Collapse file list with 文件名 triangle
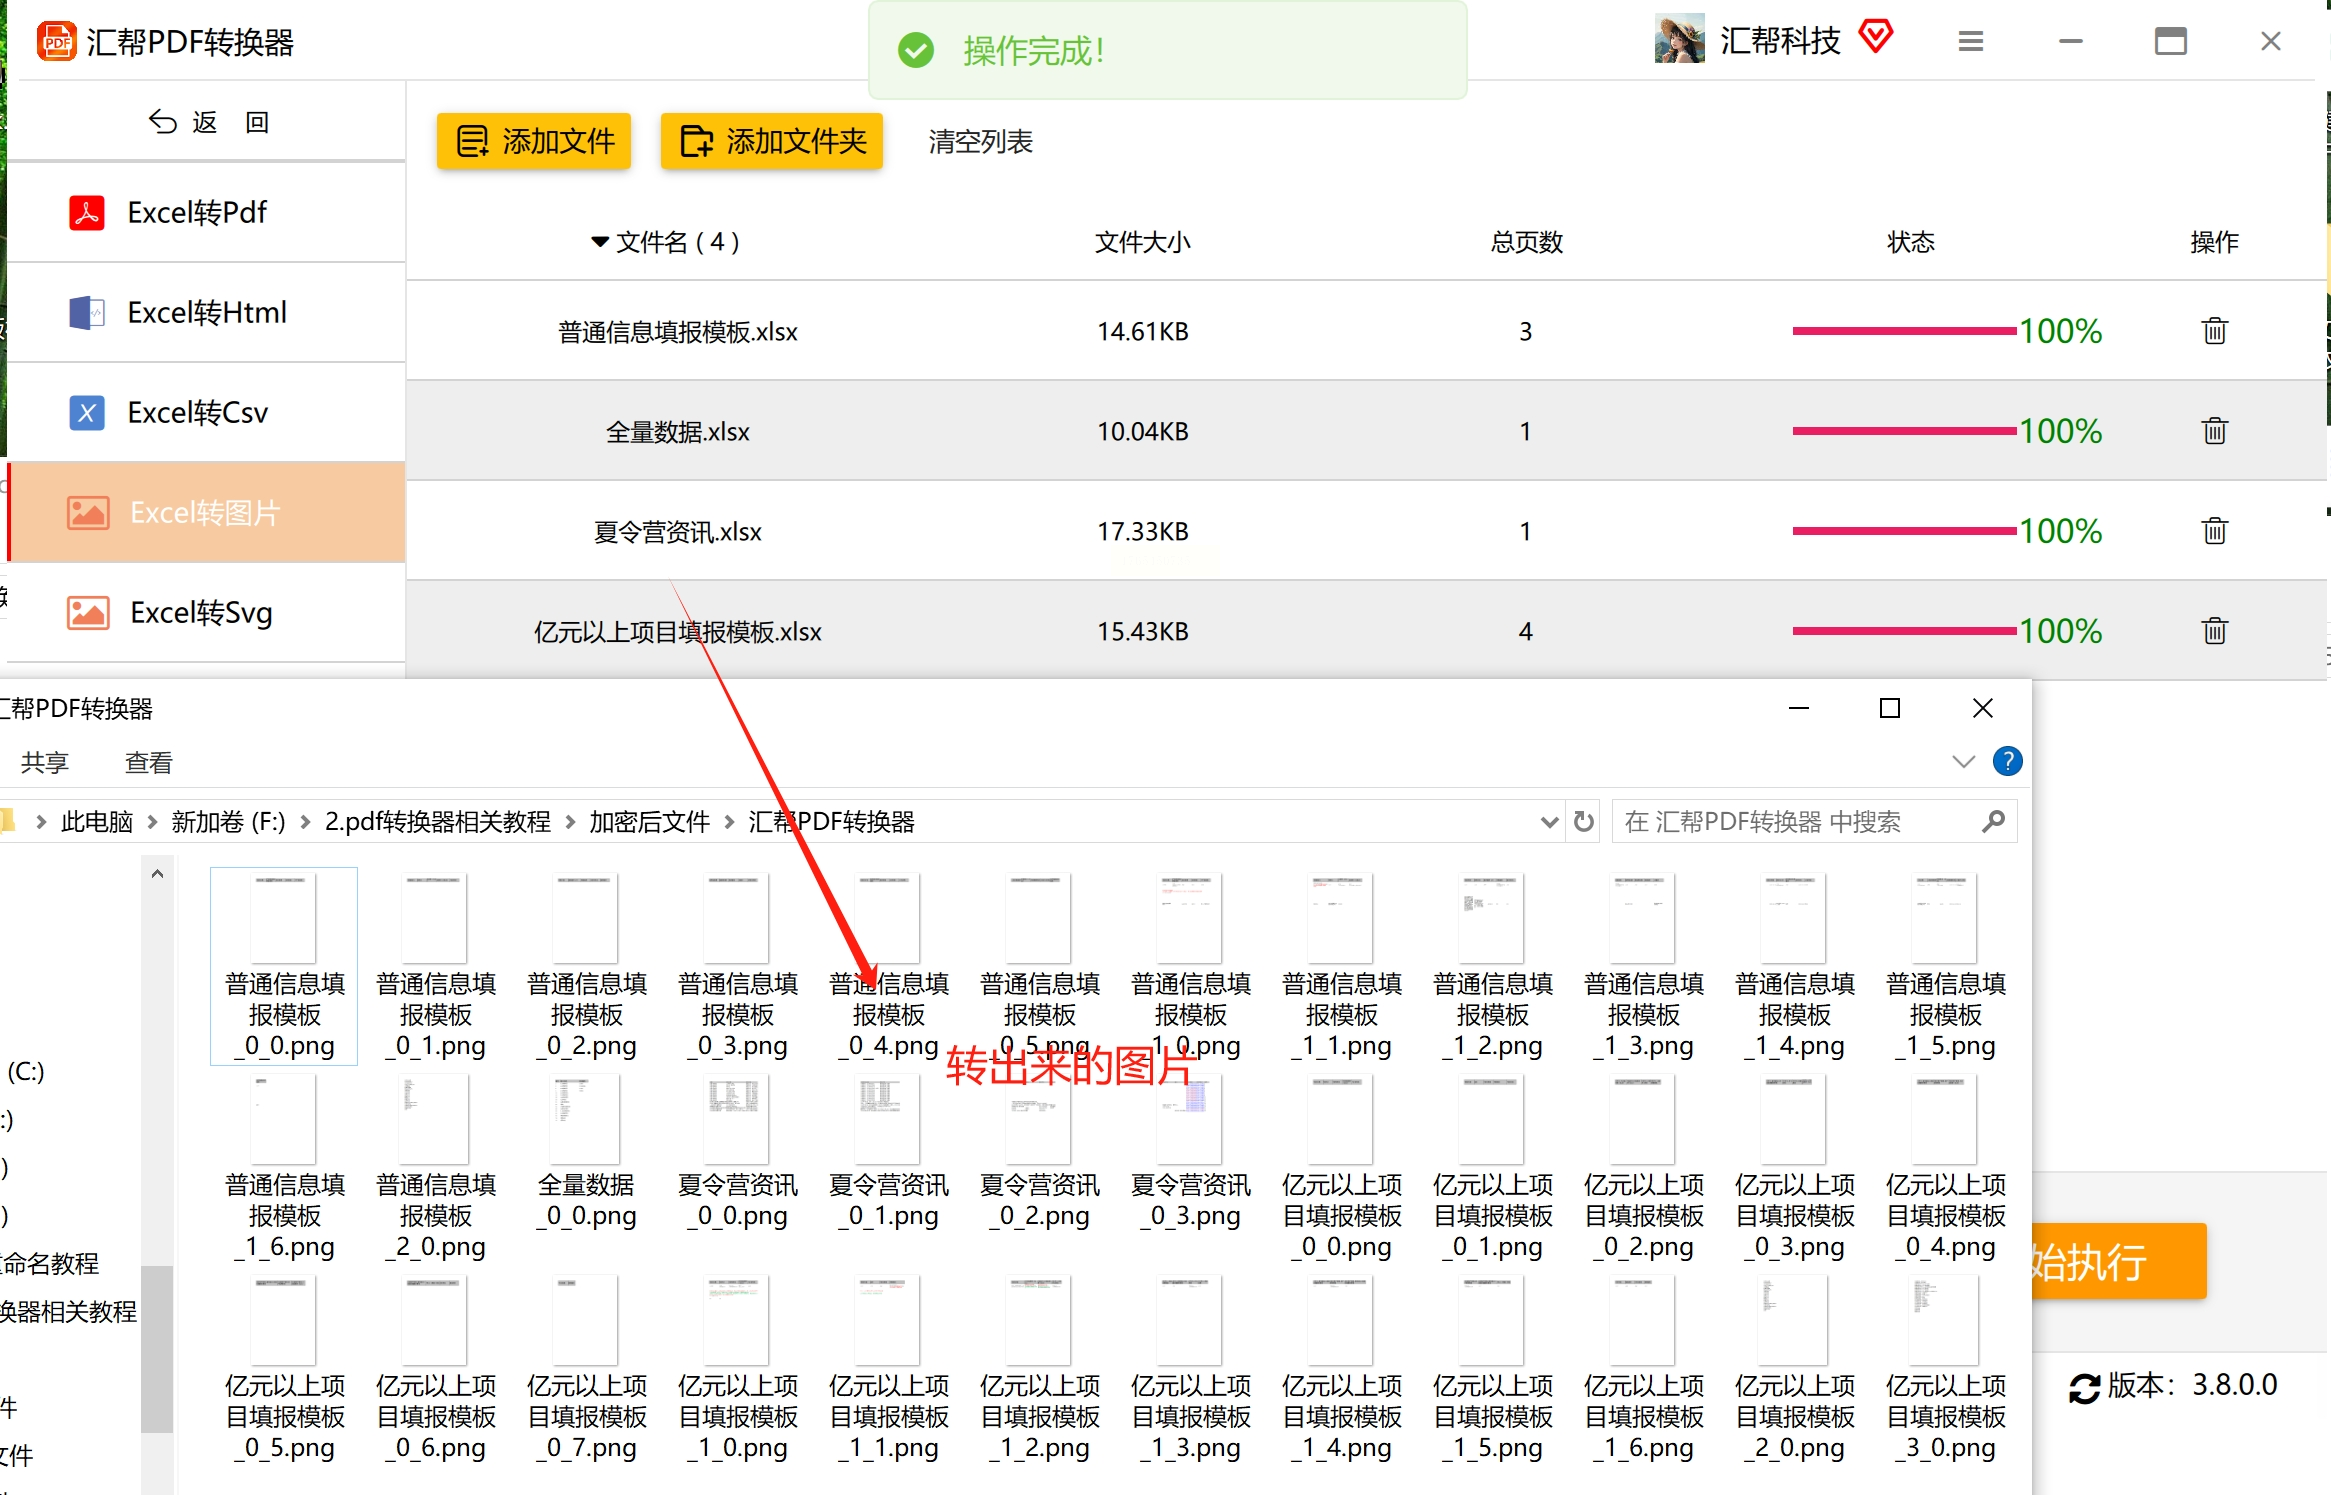2331x1495 pixels. 600,242
